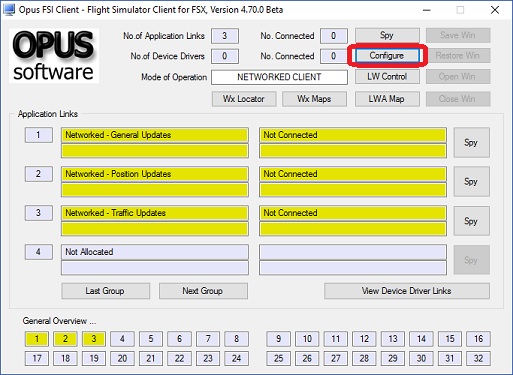Minimize the Opus FSI Client window
513x375 pixels.
(427, 10)
